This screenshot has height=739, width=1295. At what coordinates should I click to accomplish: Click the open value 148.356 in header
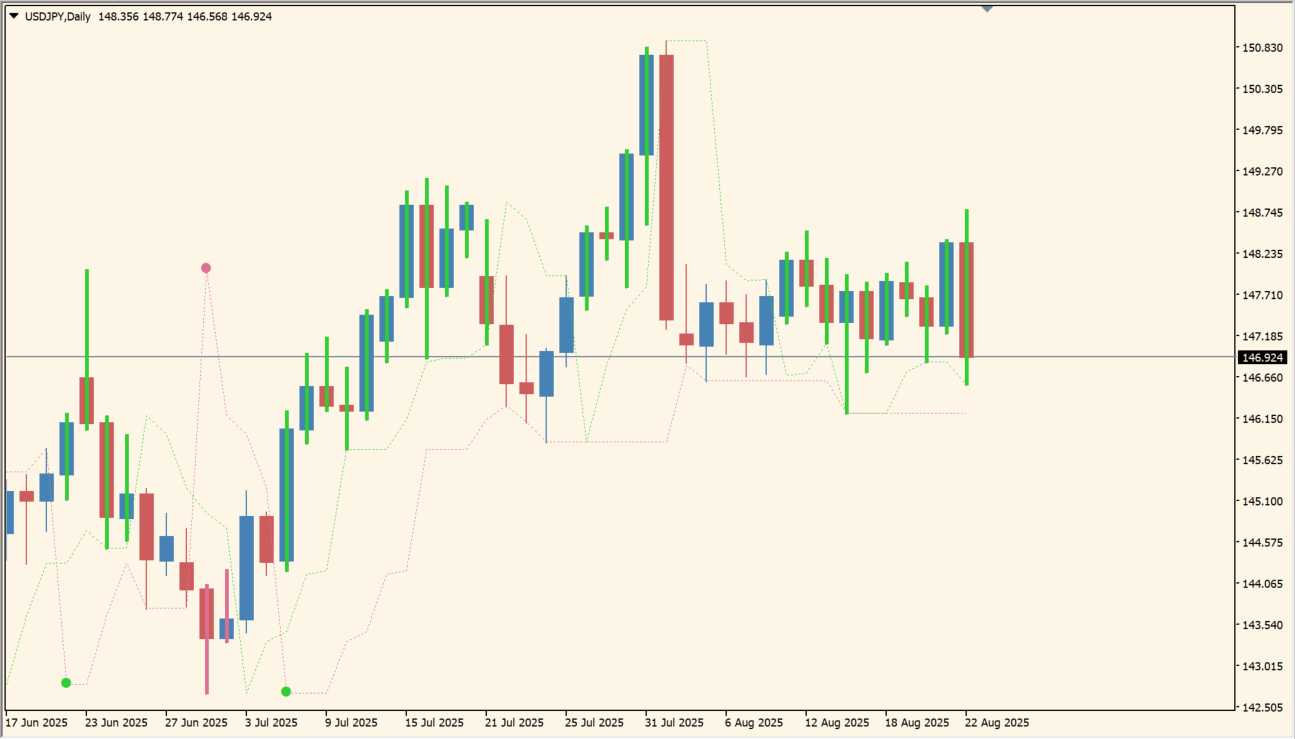pos(118,17)
